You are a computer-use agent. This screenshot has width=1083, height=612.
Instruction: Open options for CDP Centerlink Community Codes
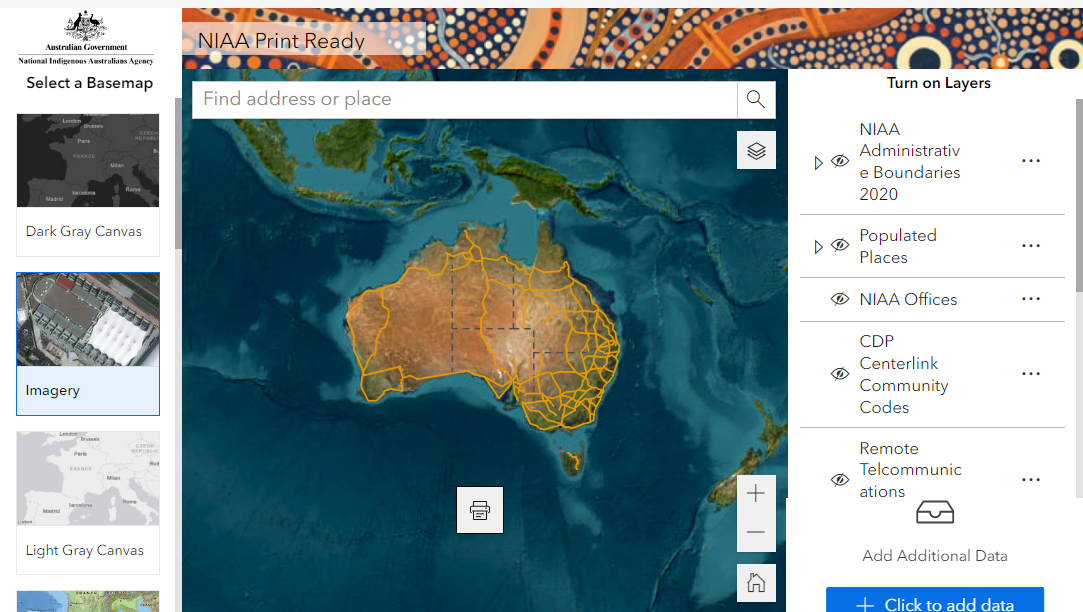1031,374
